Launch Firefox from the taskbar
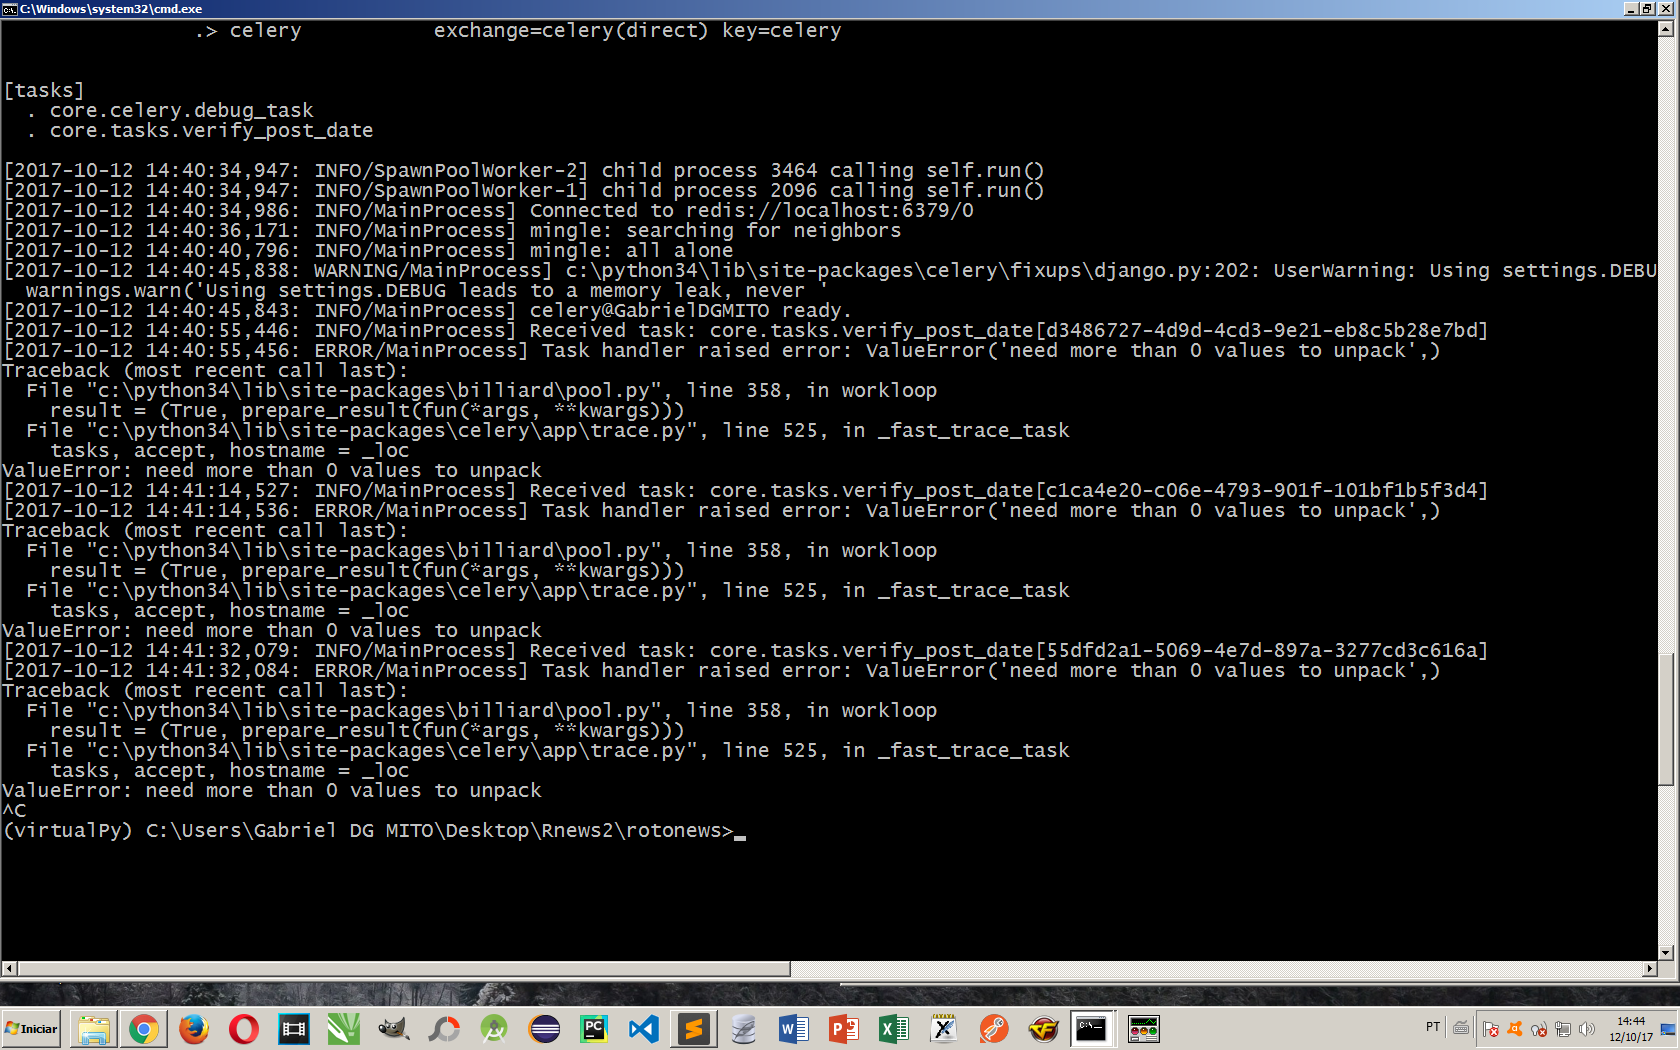 194,1029
